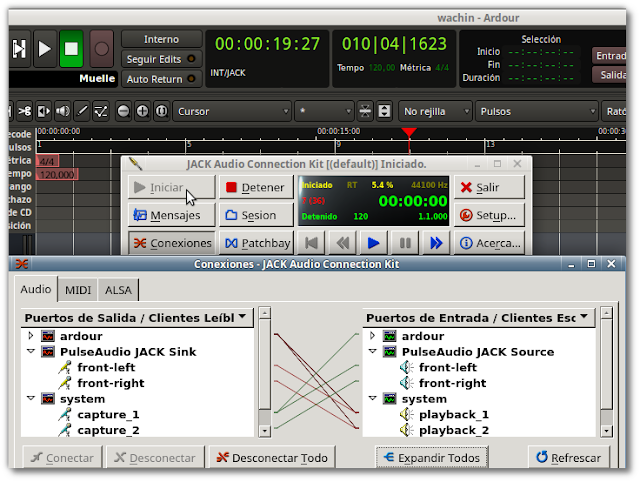Select Ardour's pencil draw tool
The height and width of the screenshot is (482, 640).
point(82,111)
